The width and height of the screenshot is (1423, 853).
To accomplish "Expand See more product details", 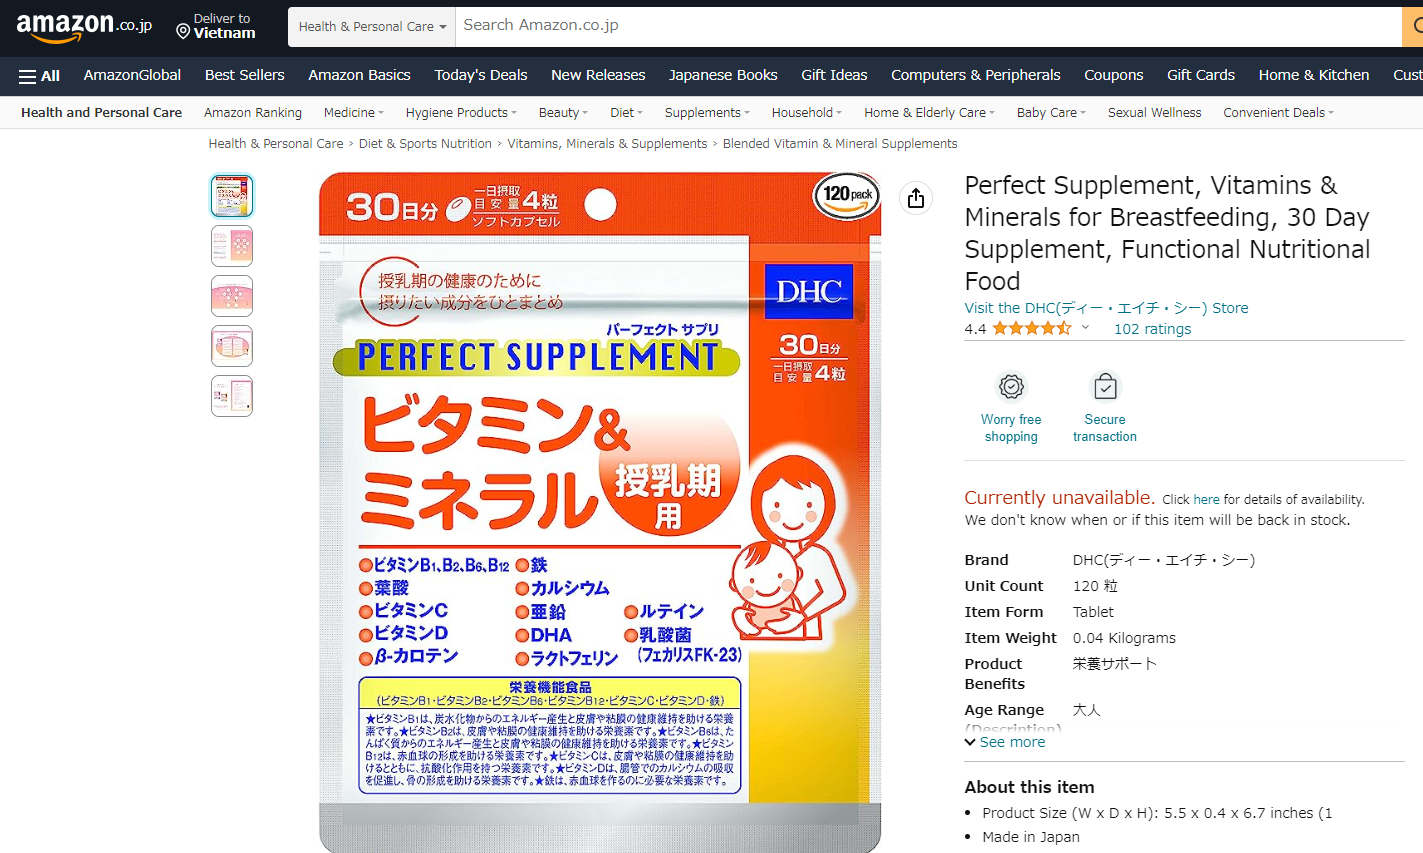I will click(1005, 742).
